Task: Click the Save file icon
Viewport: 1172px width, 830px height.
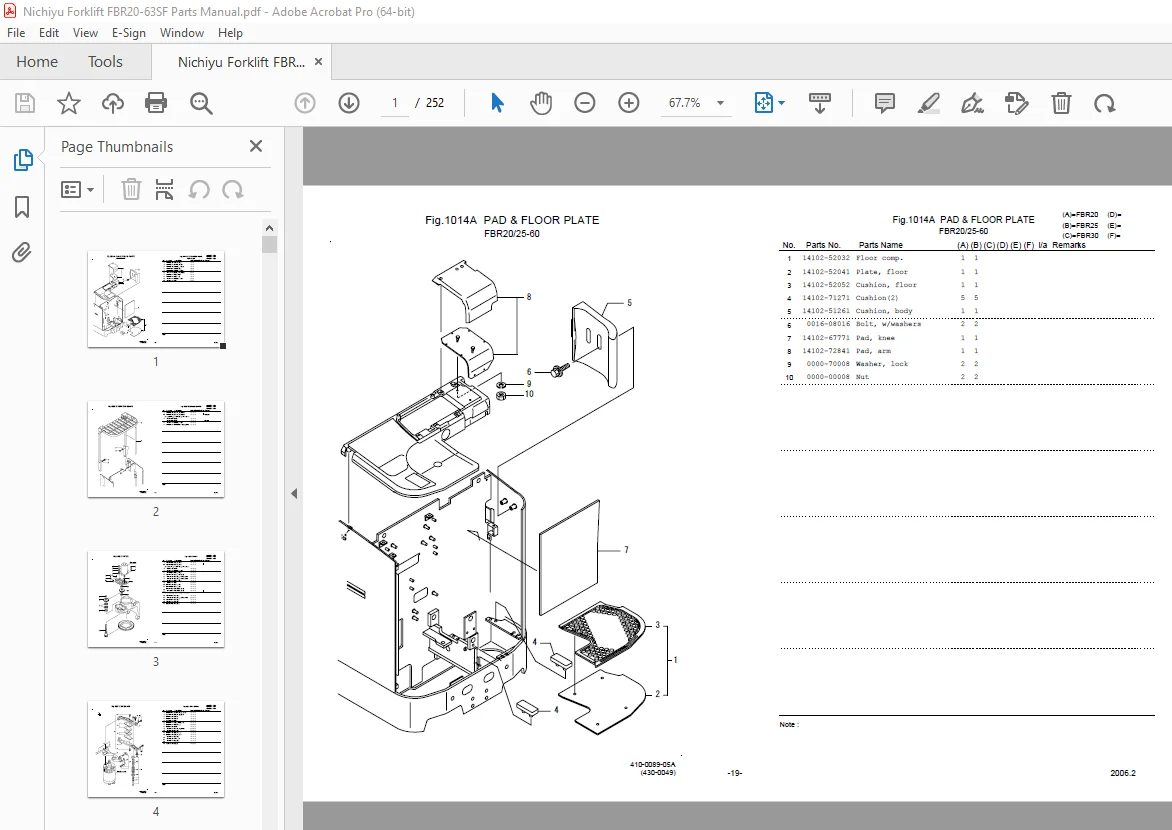Action: (25, 103)
